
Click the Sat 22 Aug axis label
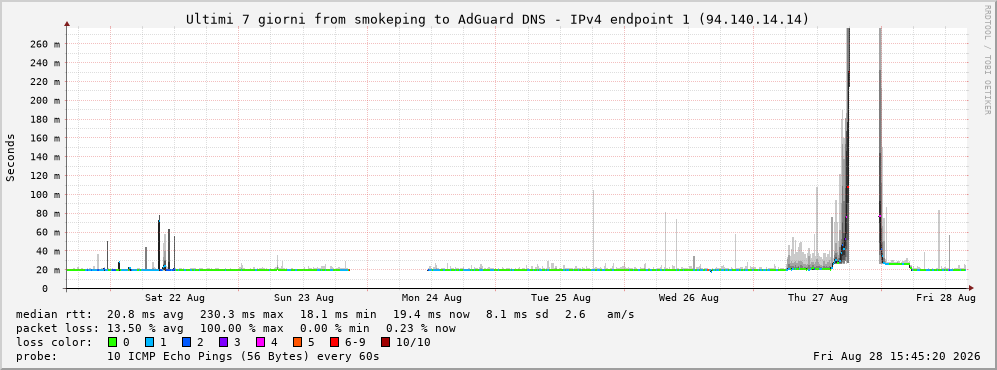coord(174,298)
